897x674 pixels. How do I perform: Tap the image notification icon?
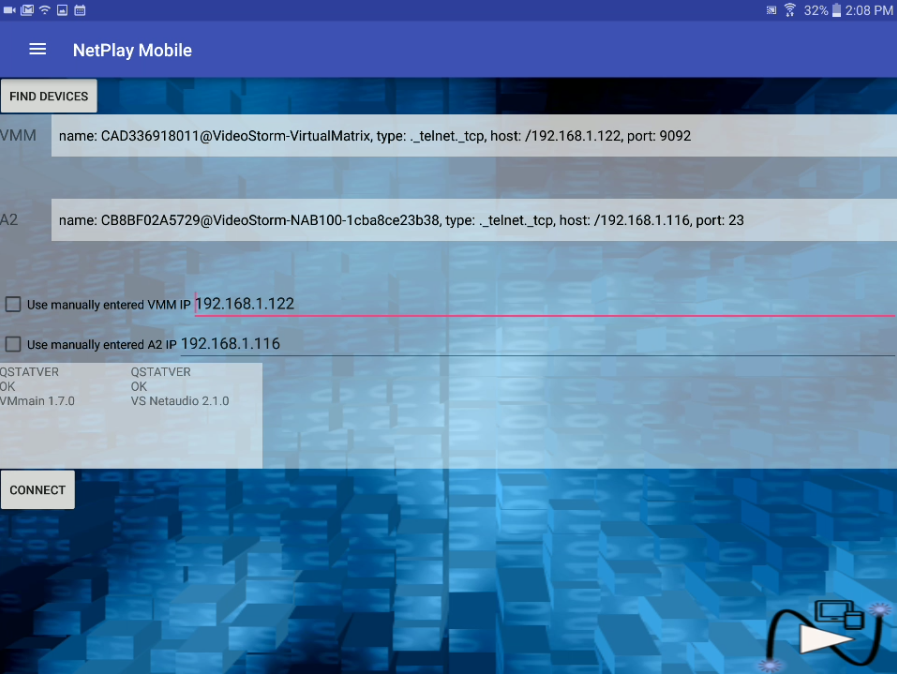tap(62, 10)
